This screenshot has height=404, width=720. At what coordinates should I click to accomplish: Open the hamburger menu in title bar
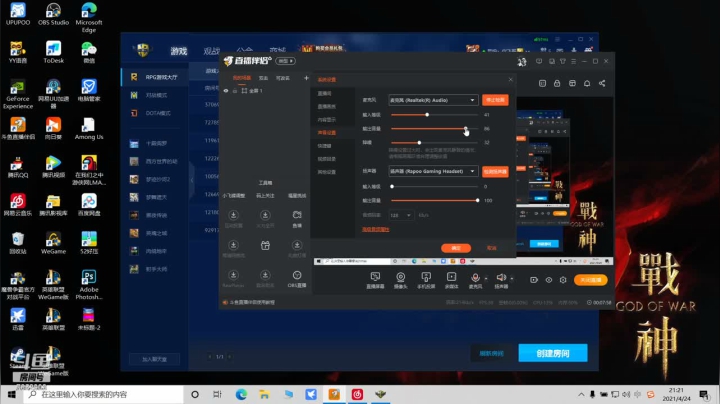click(574, 61)
